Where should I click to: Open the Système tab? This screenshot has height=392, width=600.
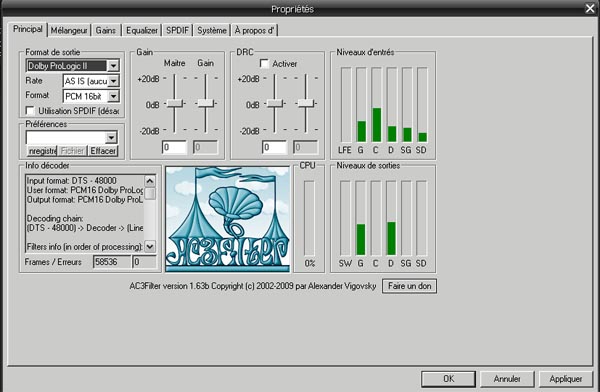click(212, 31)
